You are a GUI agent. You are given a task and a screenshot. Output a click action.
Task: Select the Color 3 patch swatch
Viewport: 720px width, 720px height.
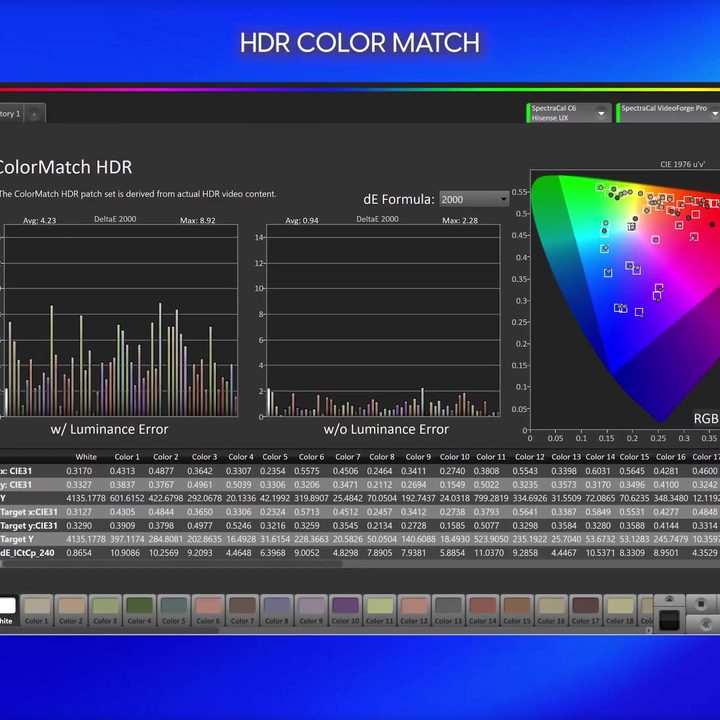(105, 610)
